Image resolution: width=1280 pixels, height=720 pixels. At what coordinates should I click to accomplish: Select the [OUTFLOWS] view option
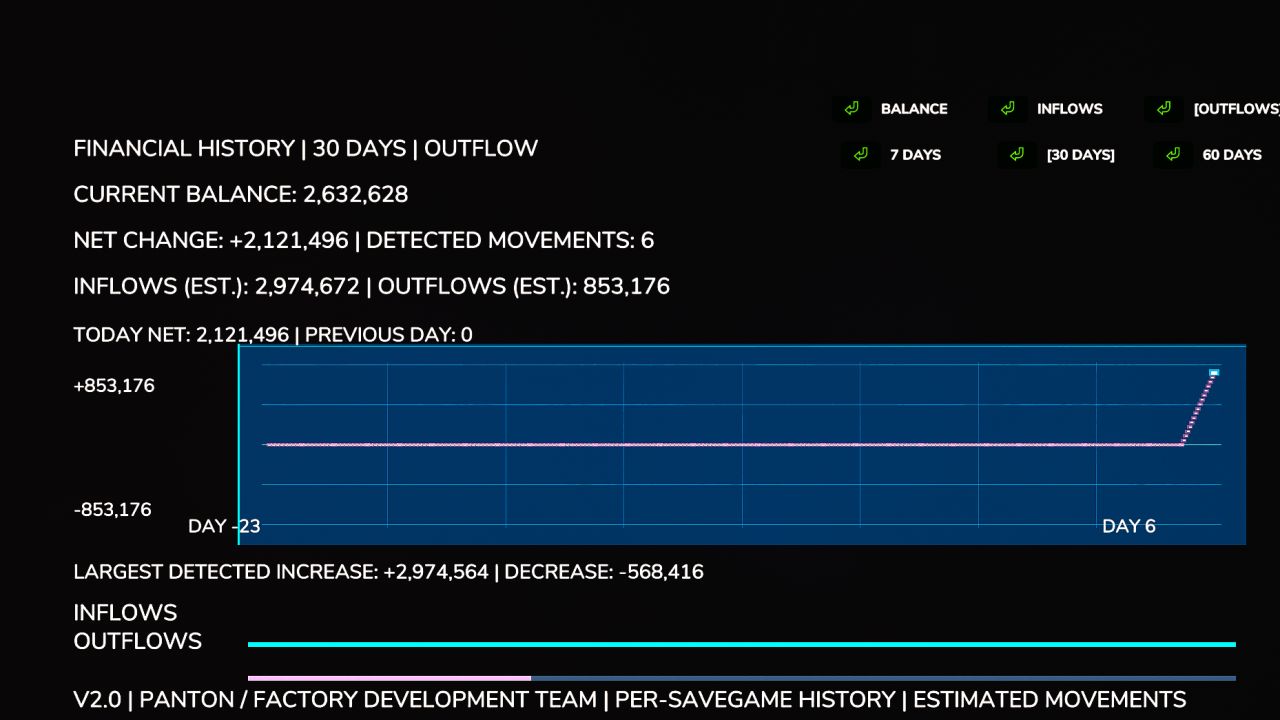click(x=1236, y=109)
